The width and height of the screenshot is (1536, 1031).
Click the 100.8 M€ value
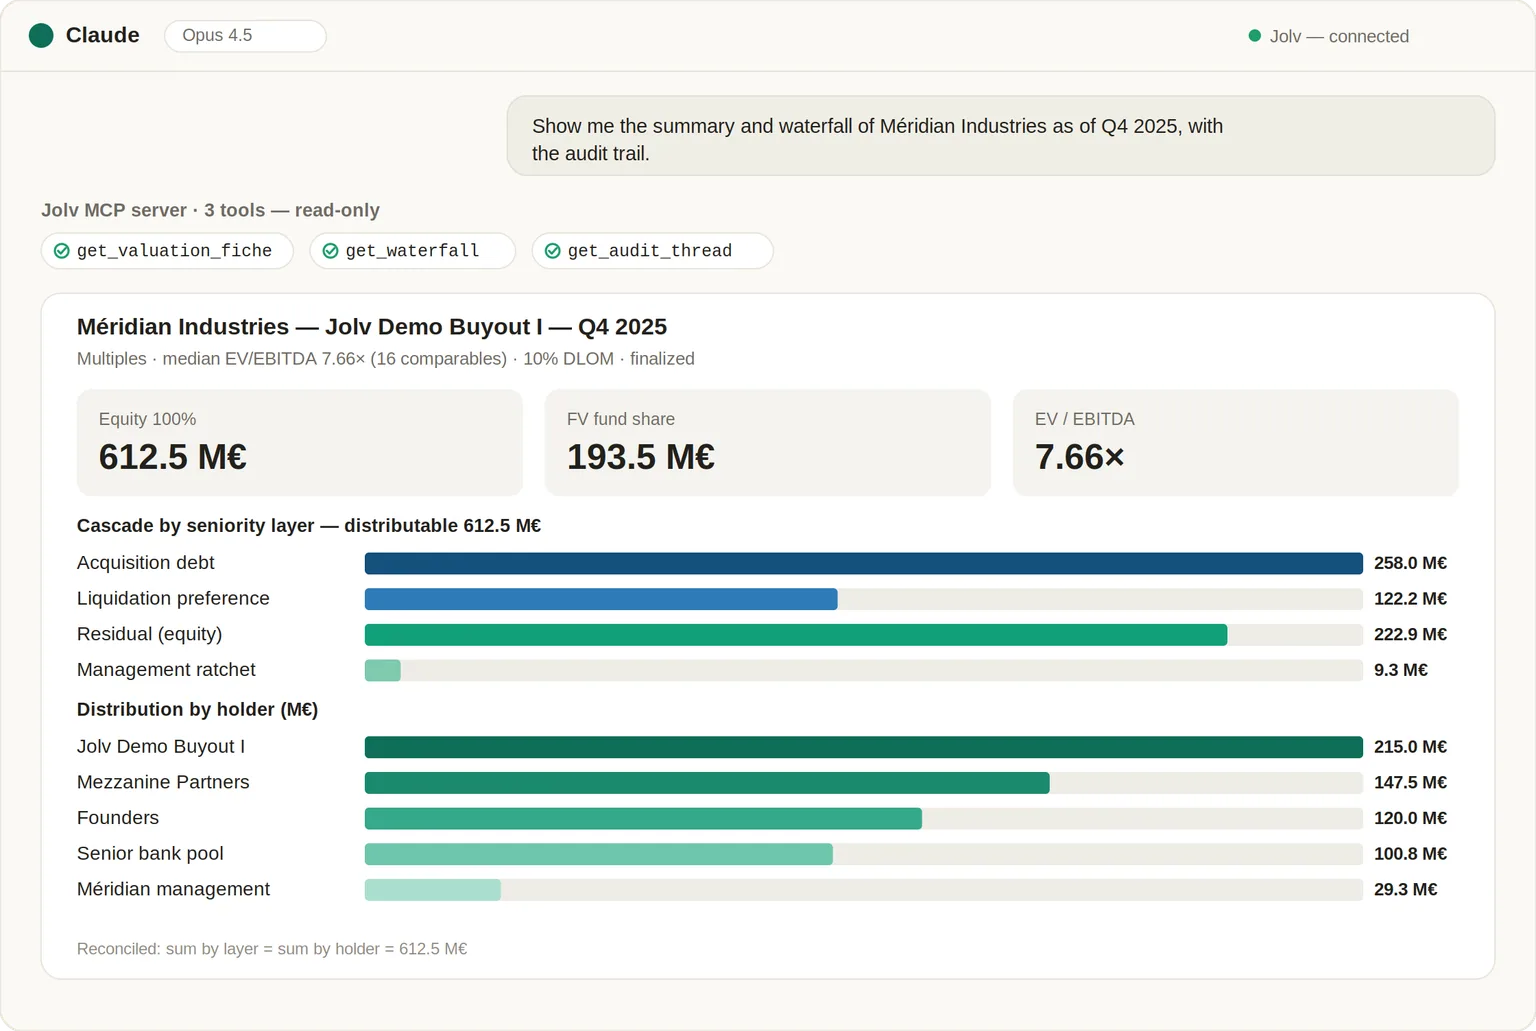[x=1410, y=854]
